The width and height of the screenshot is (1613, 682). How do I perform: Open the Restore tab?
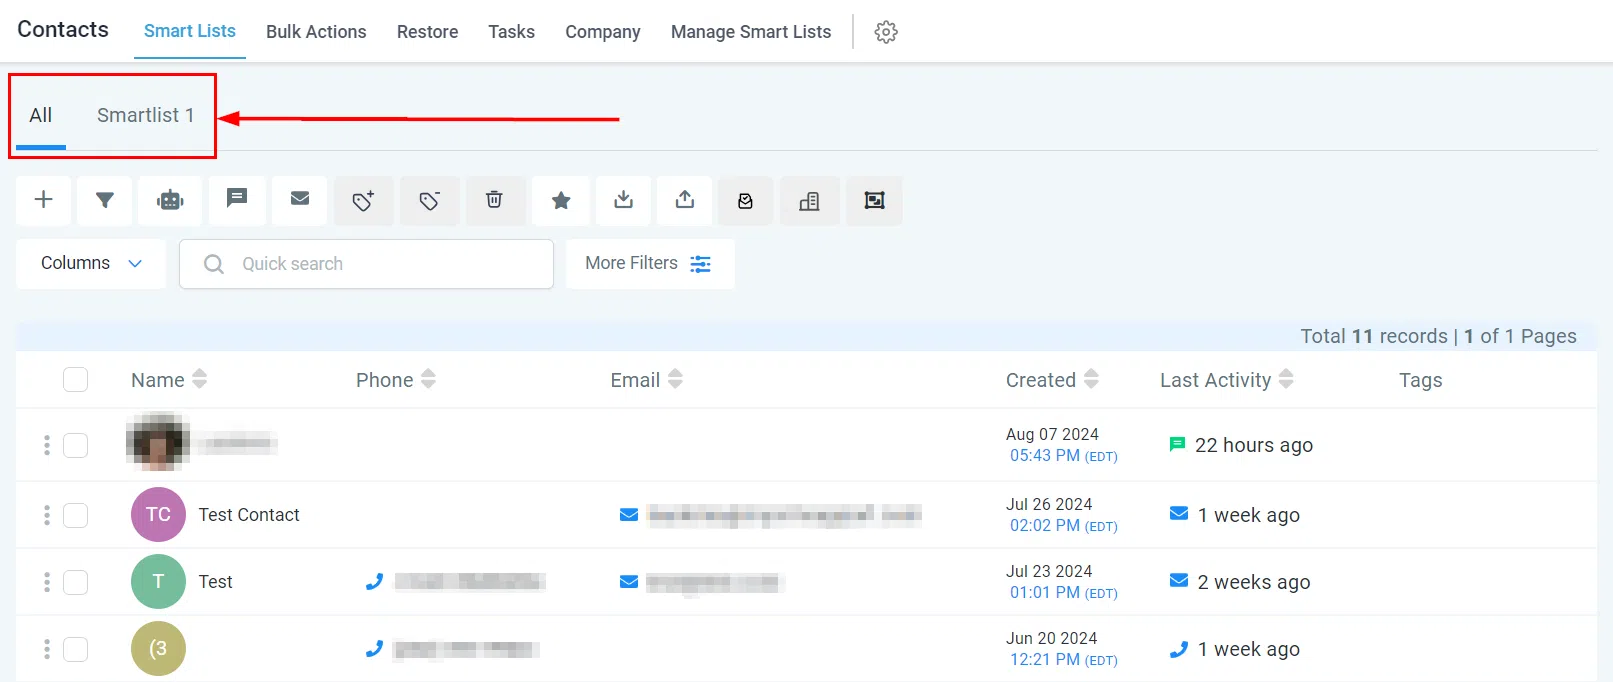pos(427,32)
